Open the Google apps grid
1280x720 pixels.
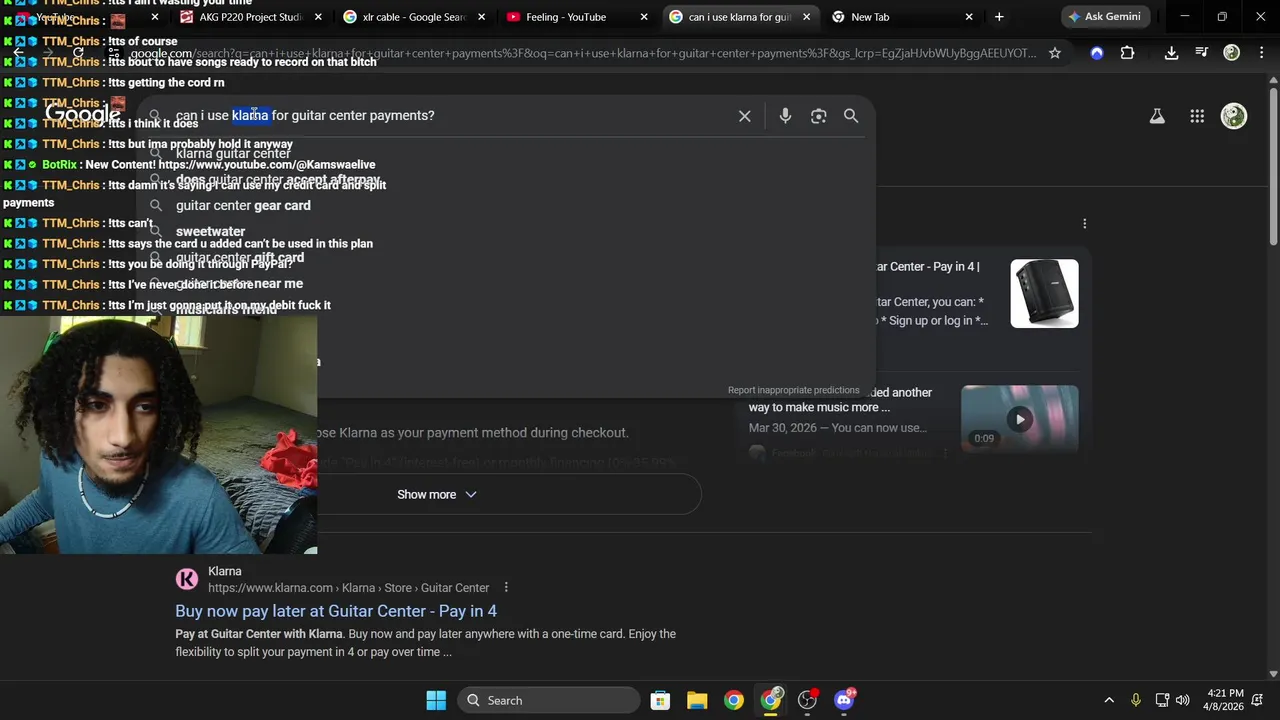(1197, 116)
